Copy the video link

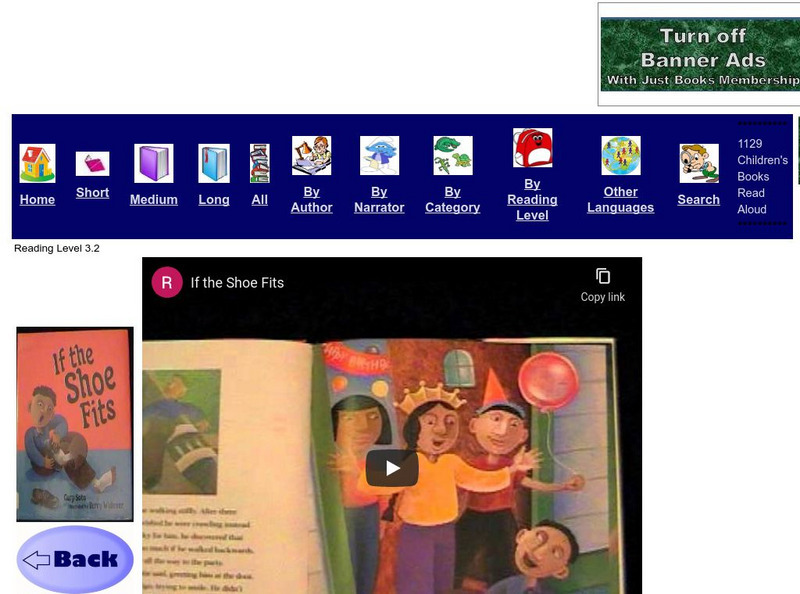(x=603, y=285)
